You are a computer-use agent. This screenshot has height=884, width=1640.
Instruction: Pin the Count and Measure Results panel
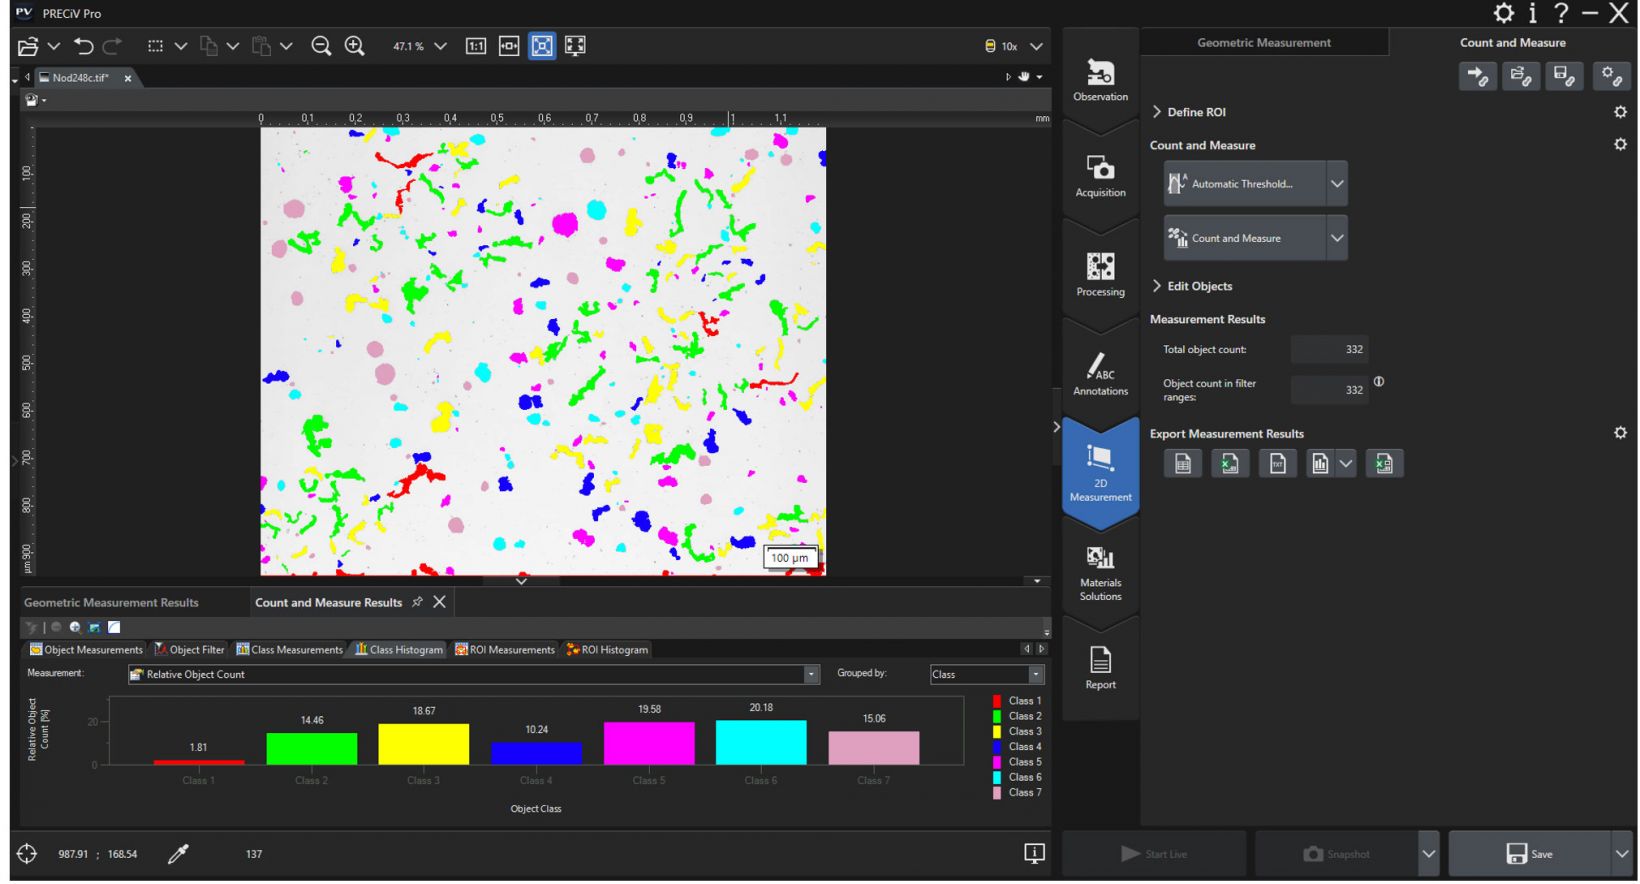417,602
